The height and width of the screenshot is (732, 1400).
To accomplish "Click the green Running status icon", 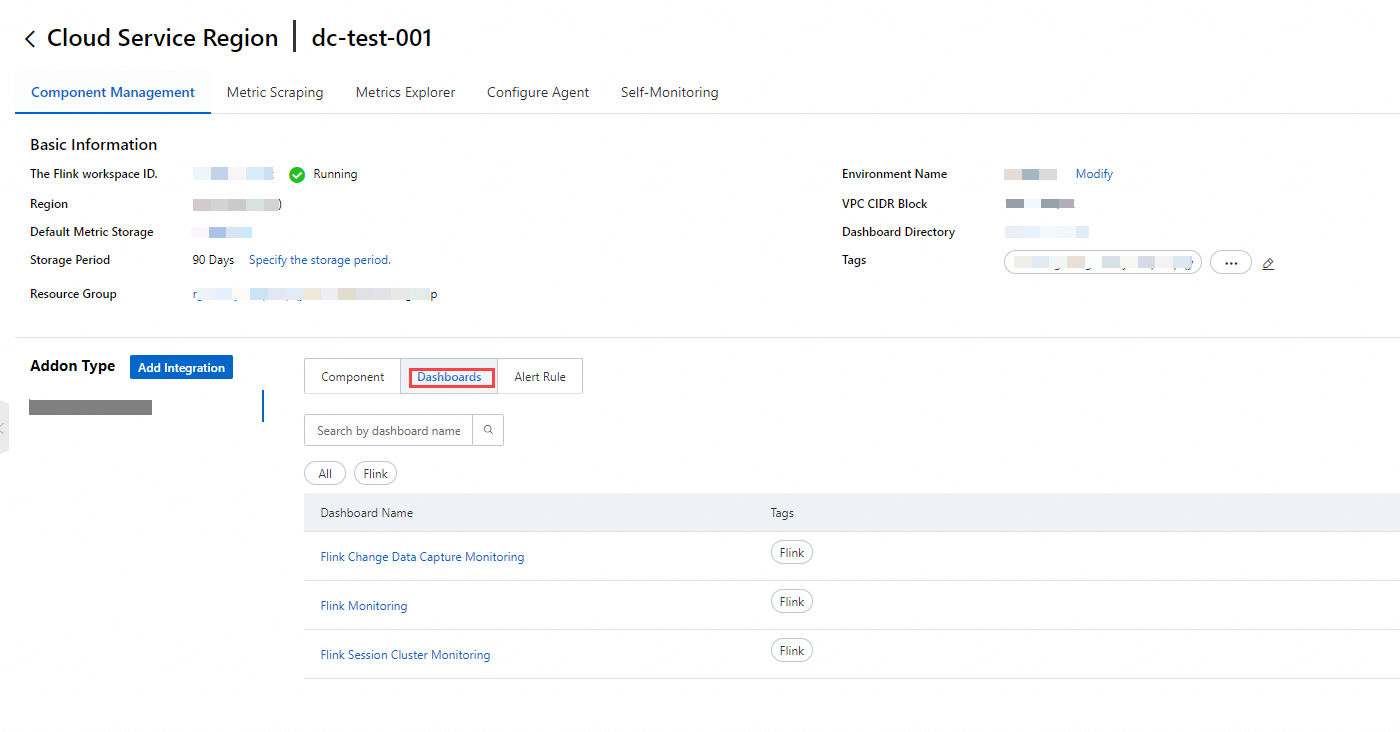I will pyautogui.click(x=297, y=175).
